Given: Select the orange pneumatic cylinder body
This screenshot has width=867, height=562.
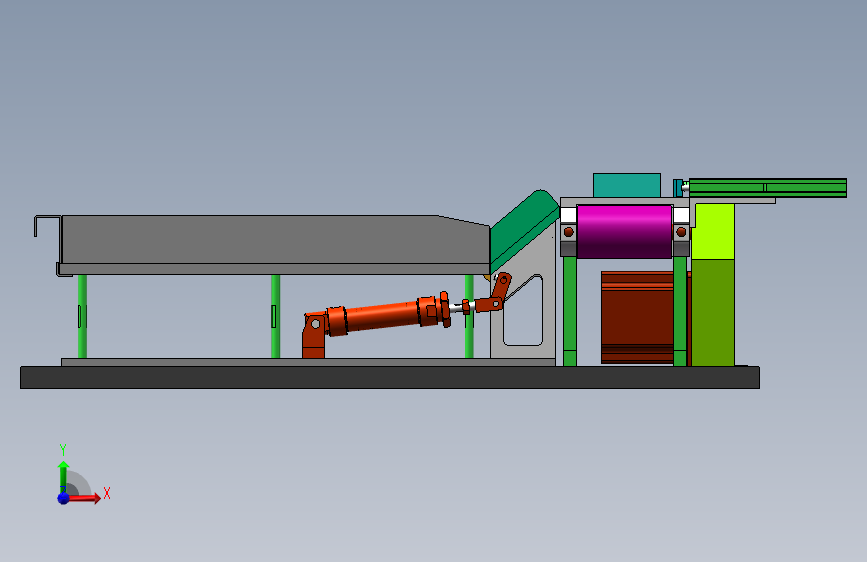Looking at the screenshot, I should click(x=382, y=316).
